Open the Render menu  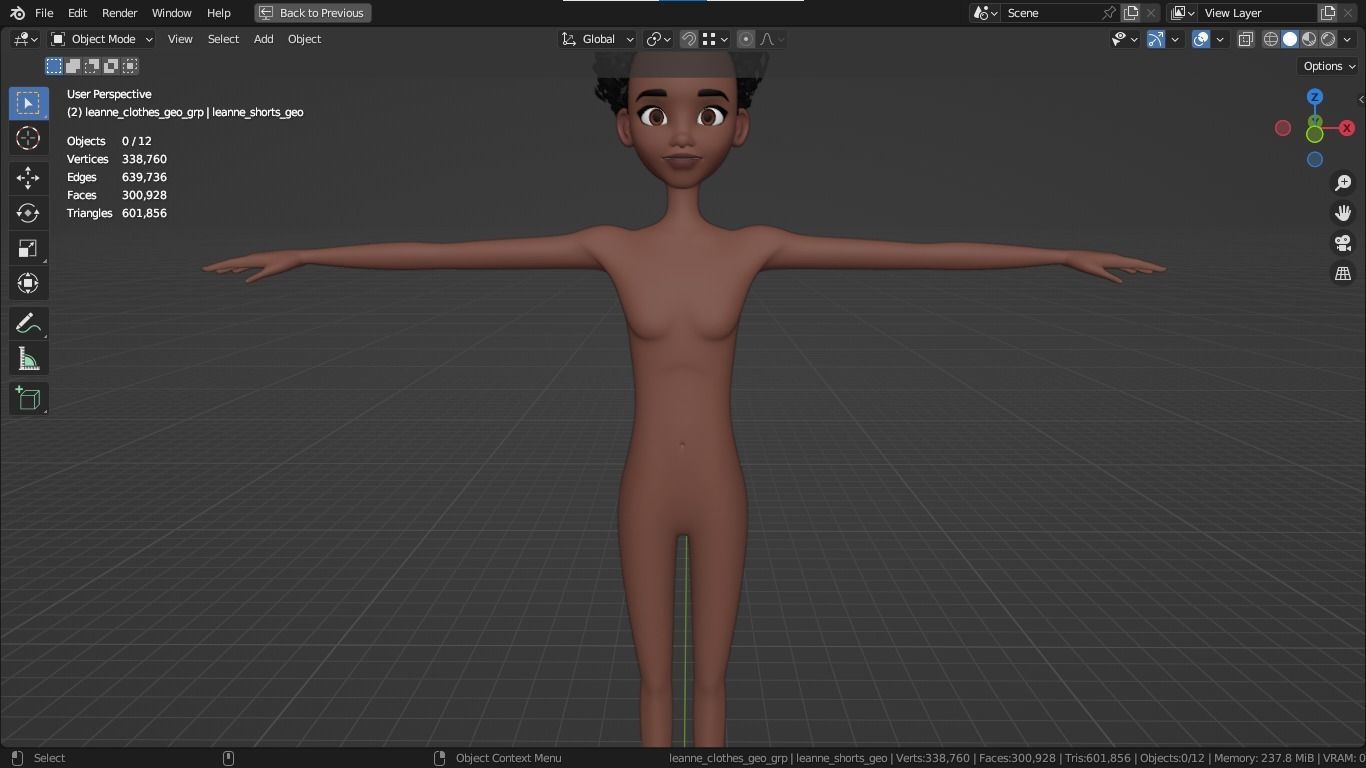pyautogui.click(x=119, y=13)
